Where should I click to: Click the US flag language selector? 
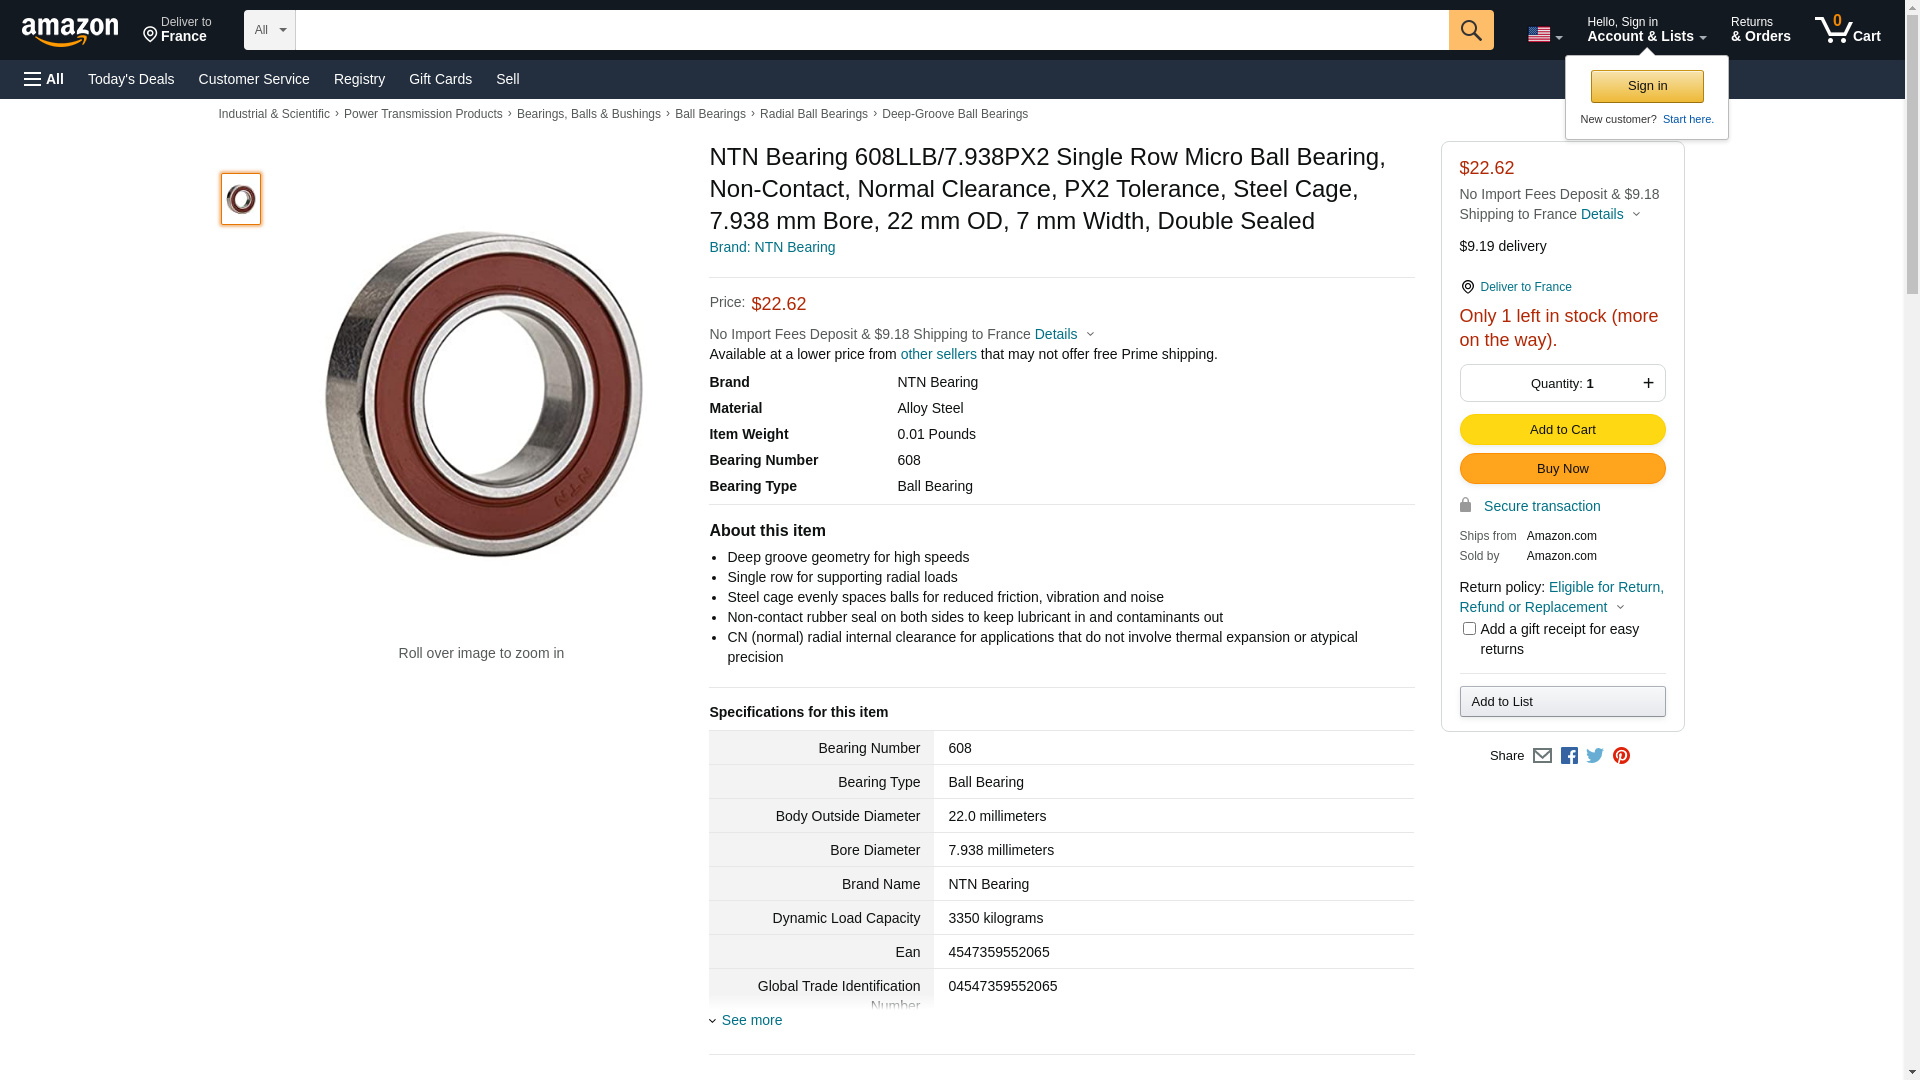click(1544, 35)
